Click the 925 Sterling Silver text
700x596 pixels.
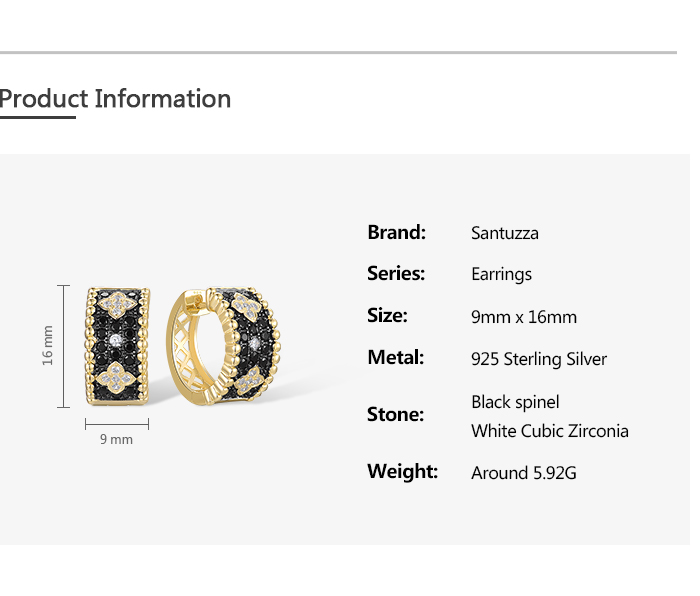click(x=539, y=359)
